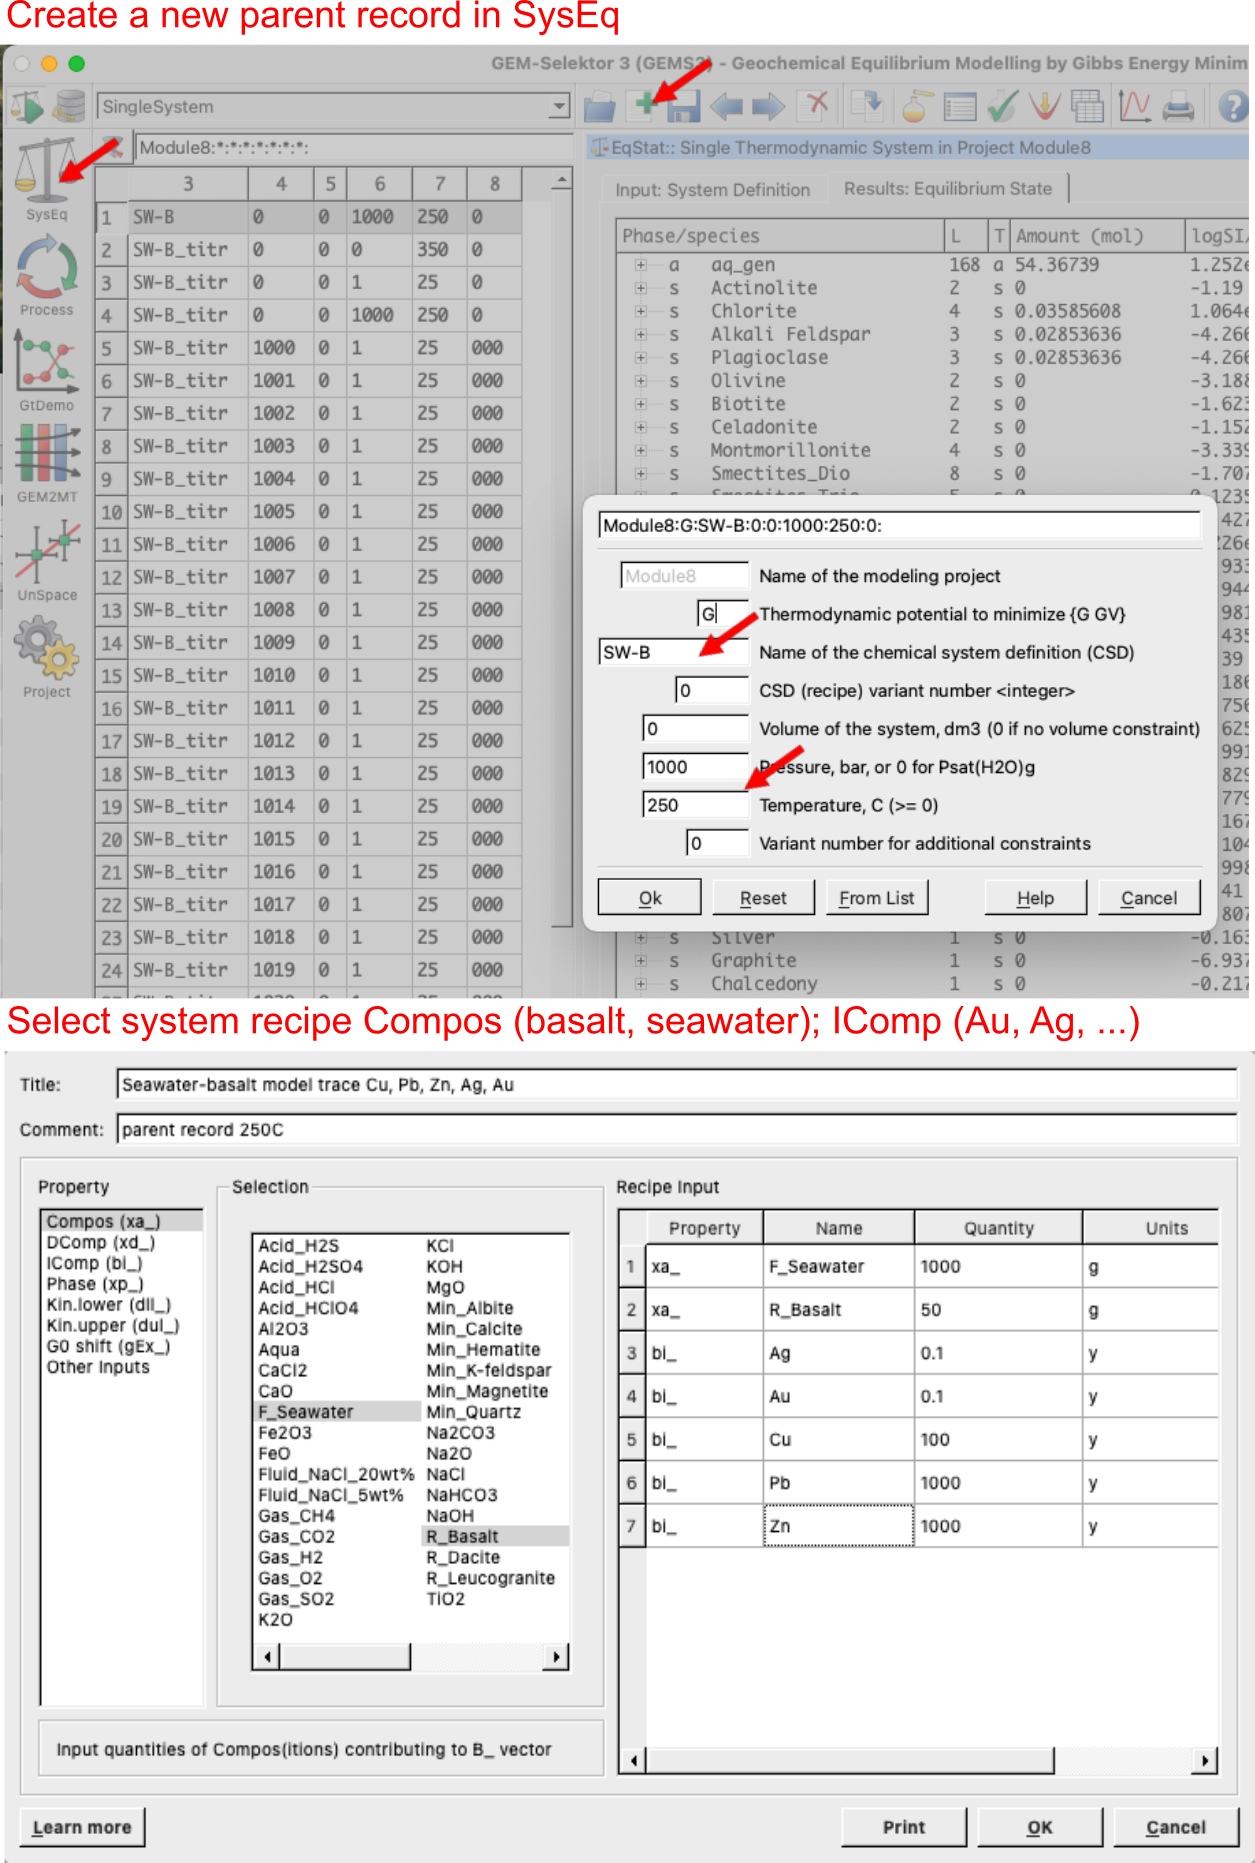1255x1863 pixels.
Task: Open the Project module in sidebar
Action: 46,656
